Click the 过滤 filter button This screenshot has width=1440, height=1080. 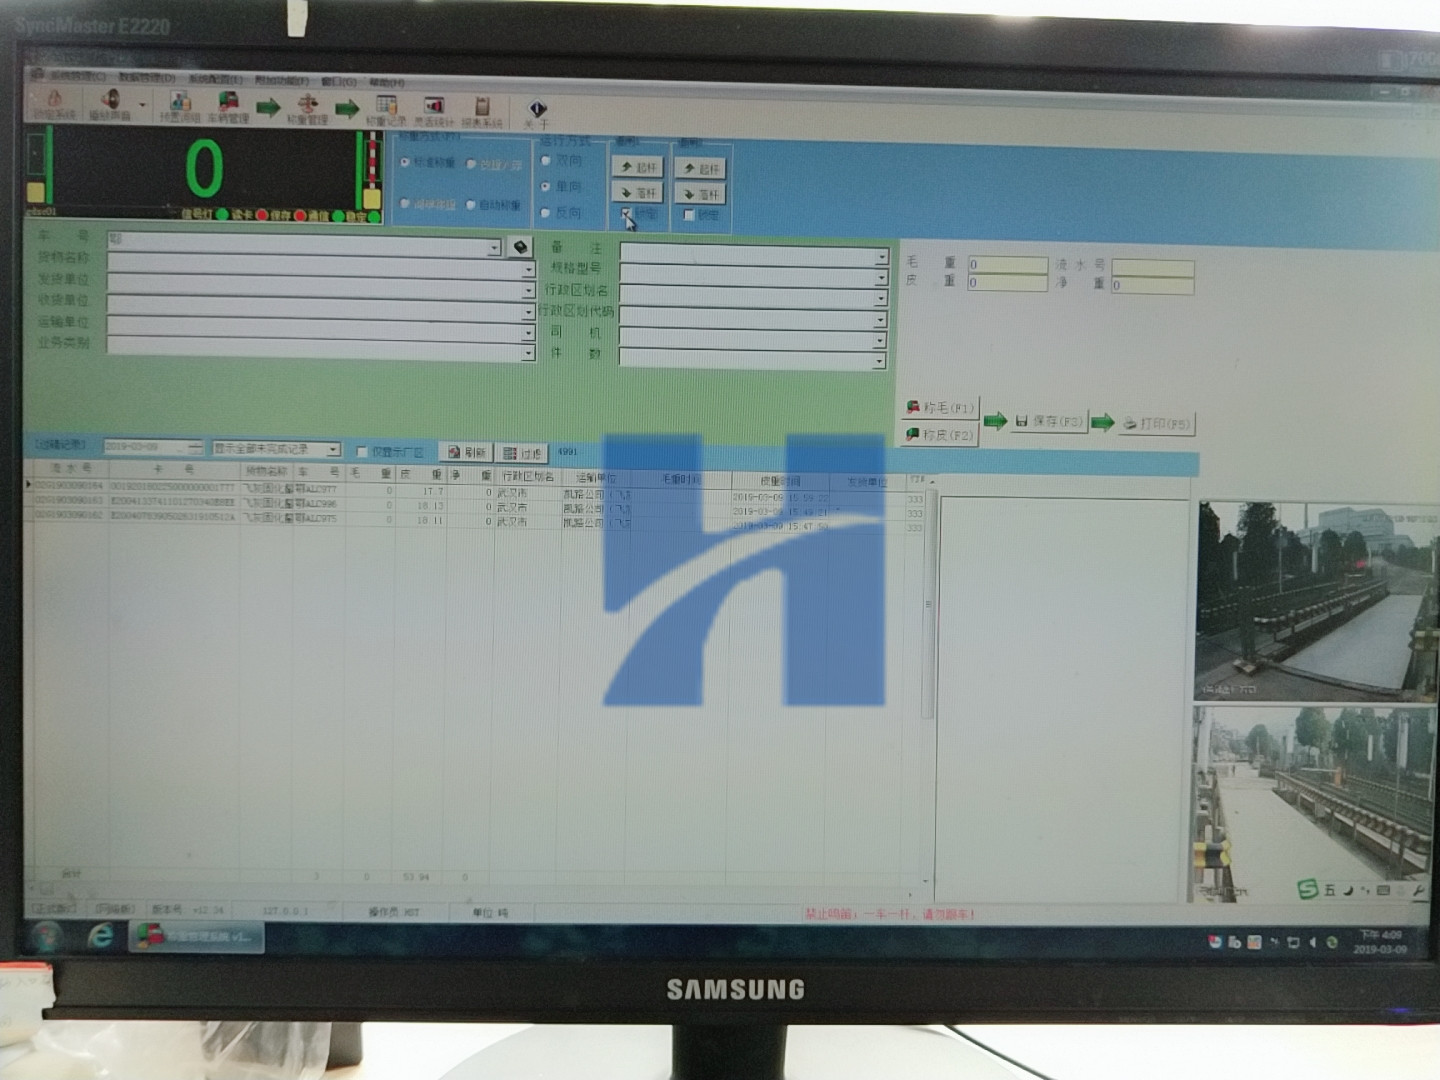tap(522, 454)
